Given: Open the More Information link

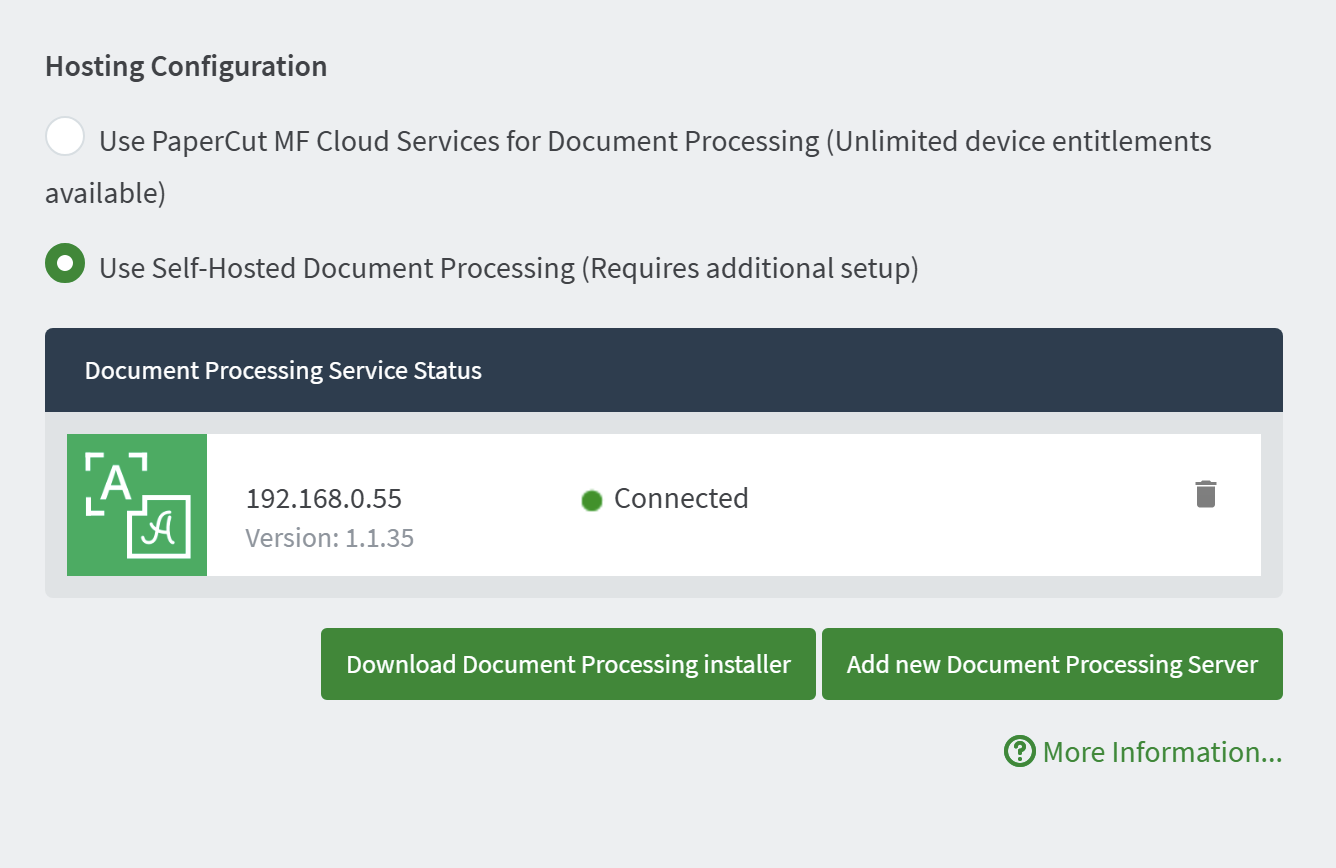Looking at the screenshot, I should point(1162,752).
